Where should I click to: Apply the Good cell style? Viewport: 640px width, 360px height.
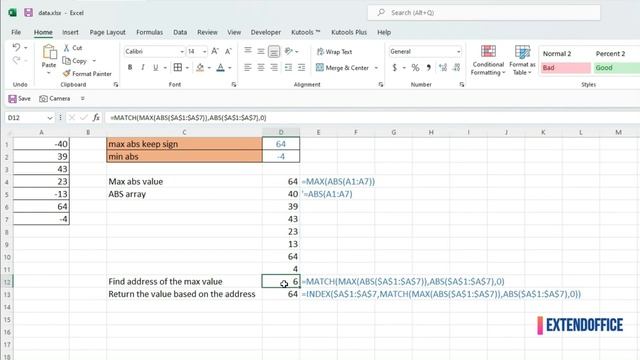[617, 68]
